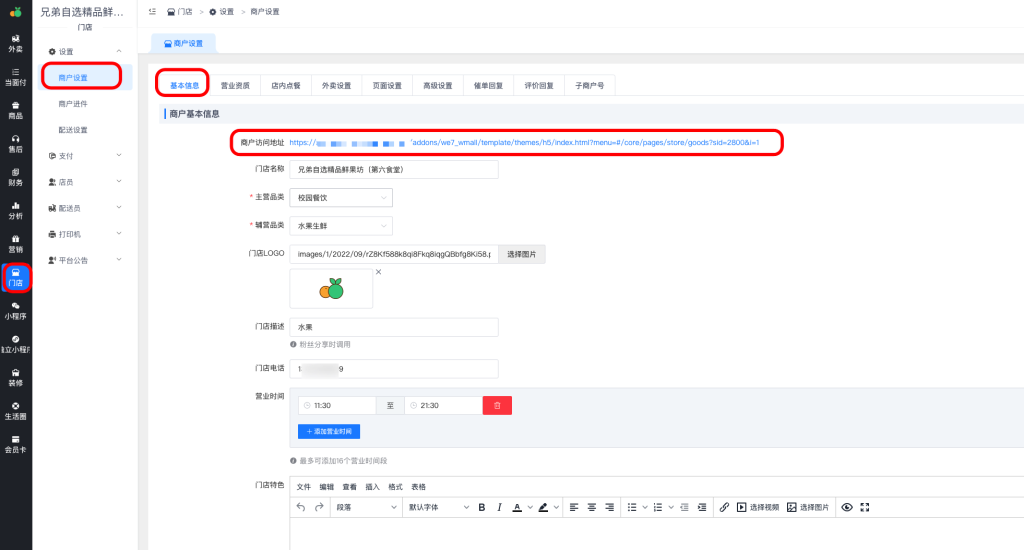Open the 辅营品类 dropdown
The width and height of the screenshot is (1024, 550).
341,226
